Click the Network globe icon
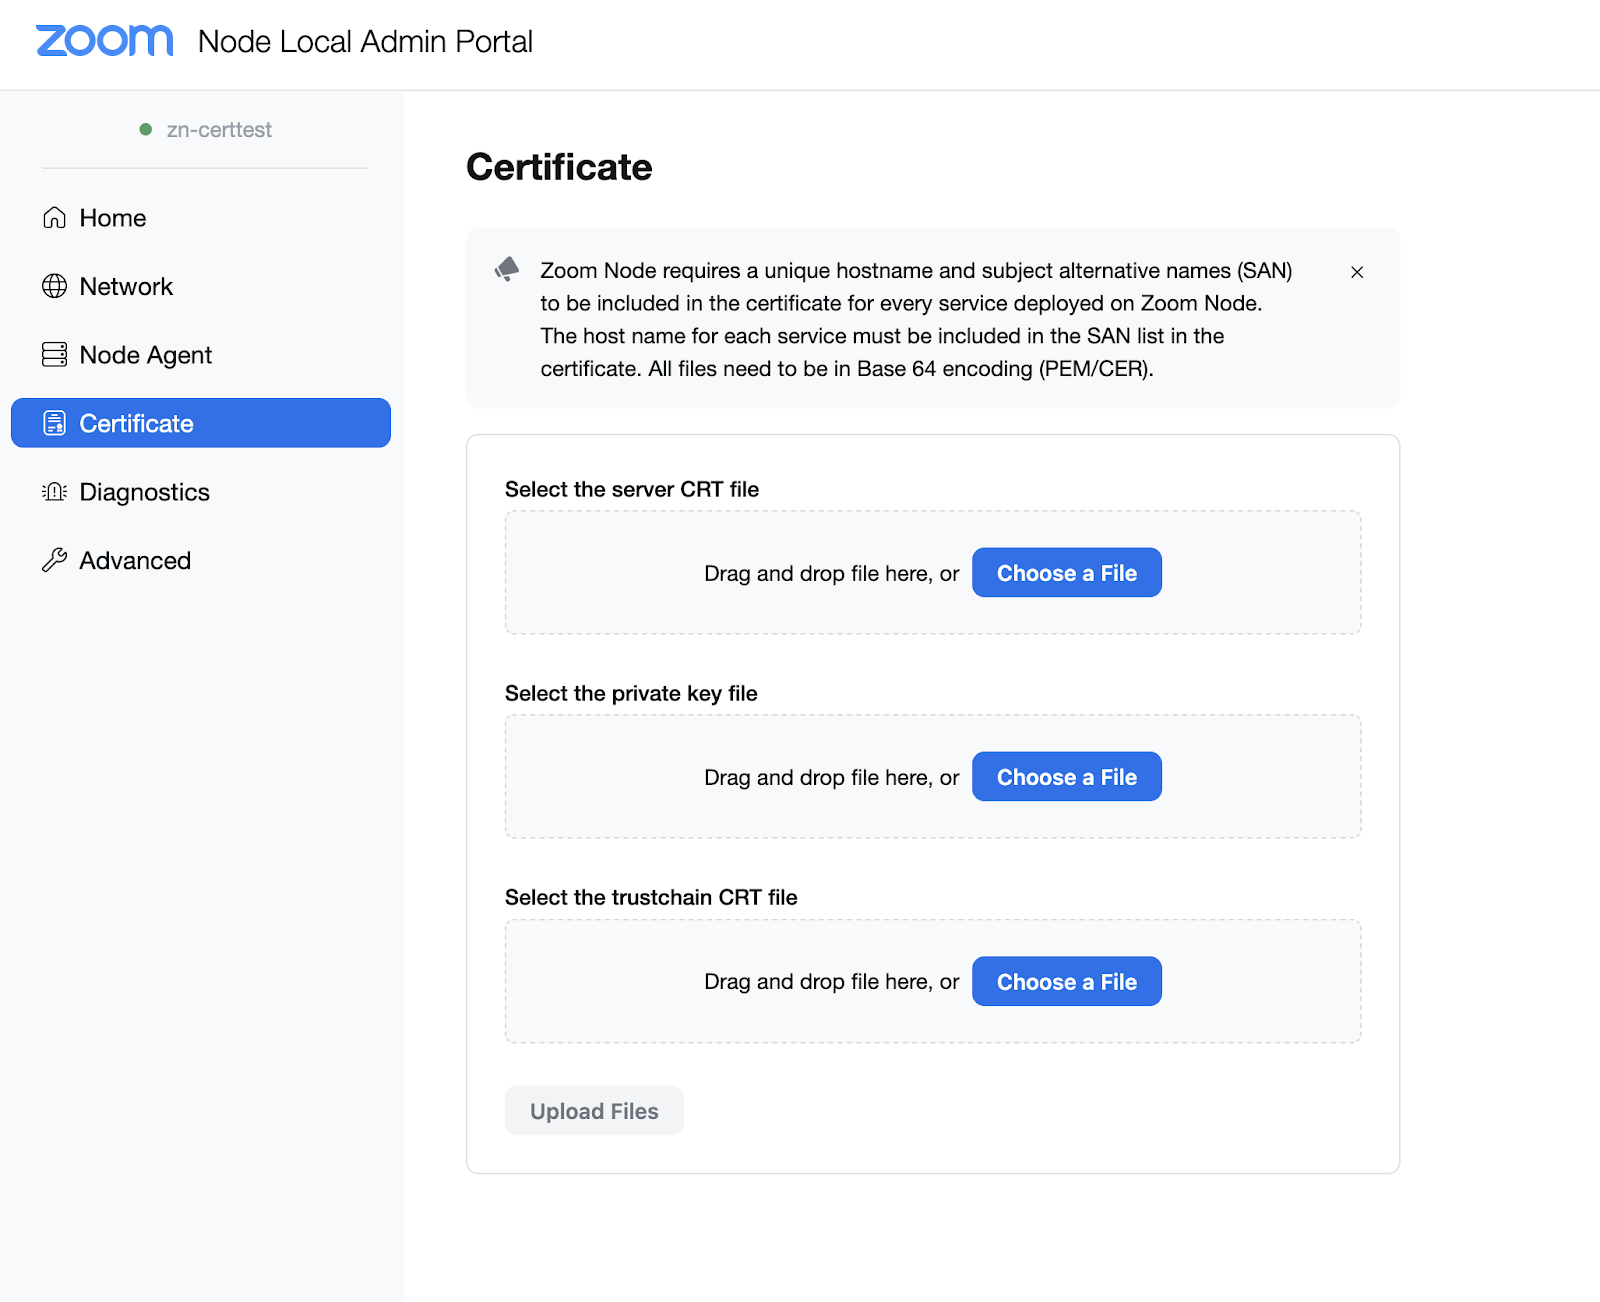1600x1302 pixels. [x=55, y=287]
